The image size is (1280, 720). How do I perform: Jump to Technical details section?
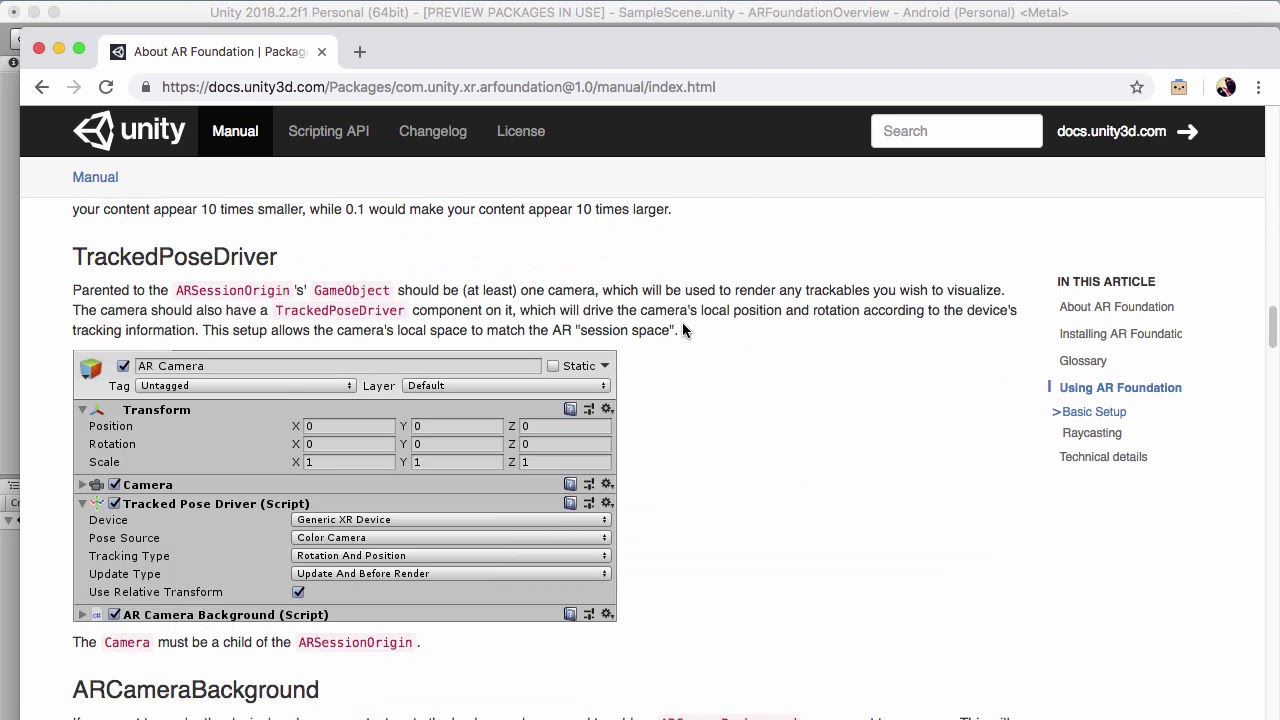[x=1104, y=457]
